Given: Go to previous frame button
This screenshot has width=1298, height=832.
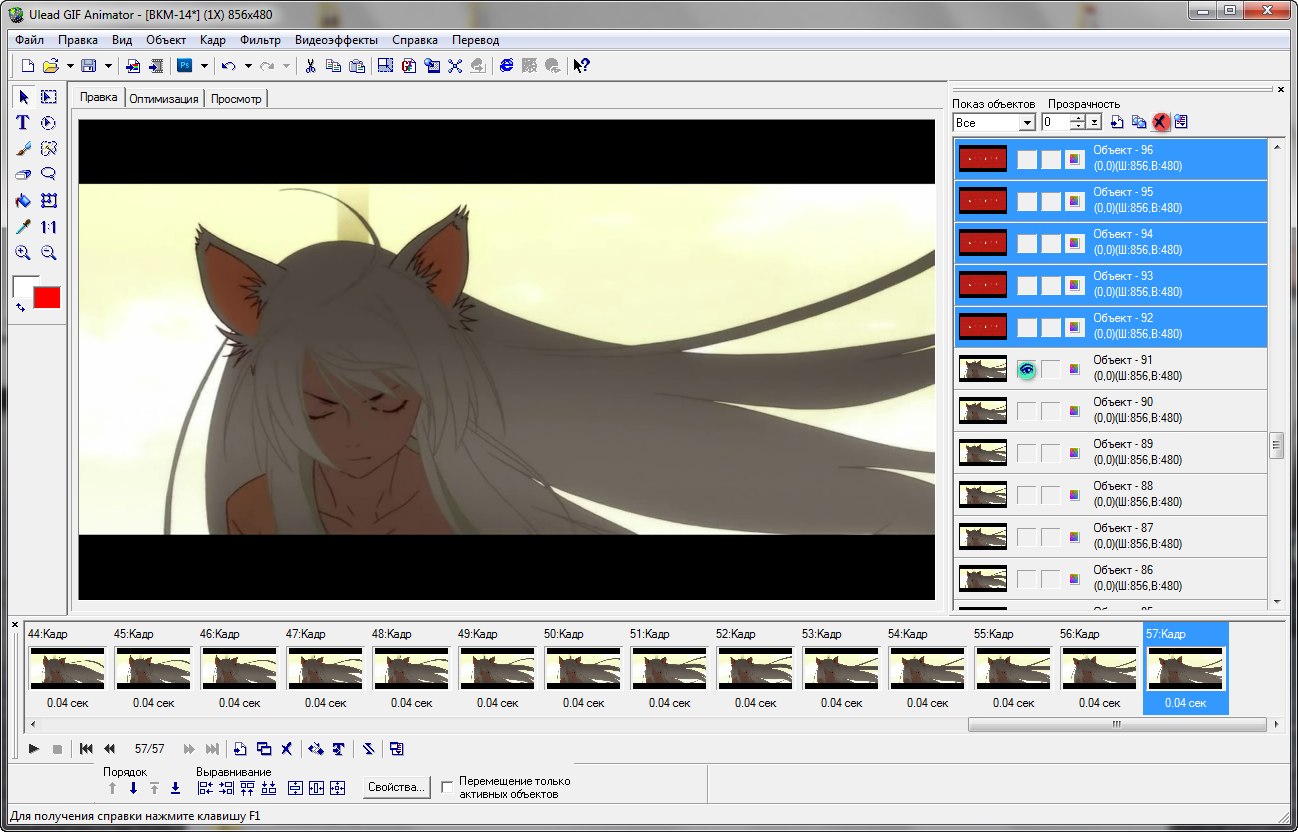Looking at the screenshot, I should point(109,748).
